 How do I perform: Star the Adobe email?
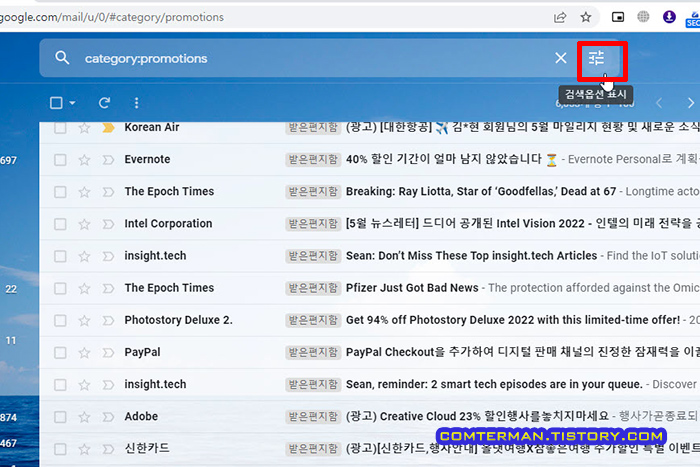coord(84,417)
